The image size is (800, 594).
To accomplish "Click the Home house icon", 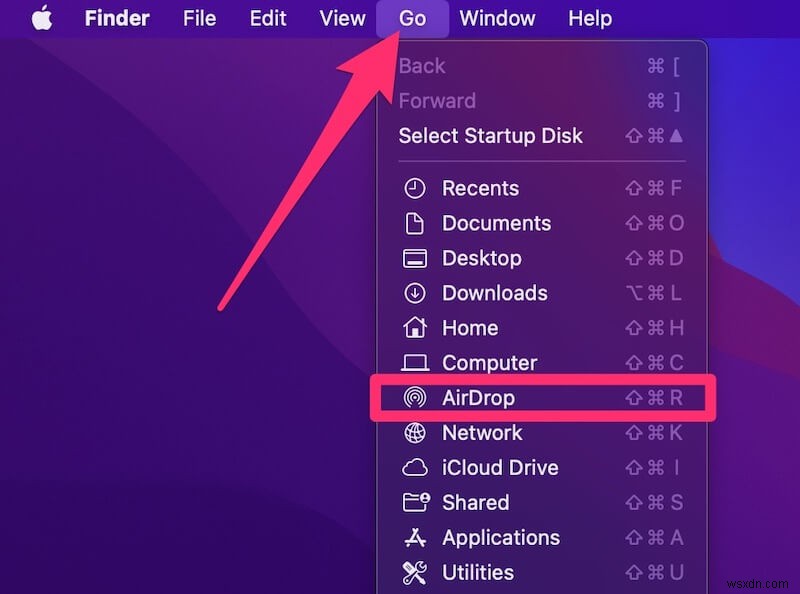I will (414, 328).
